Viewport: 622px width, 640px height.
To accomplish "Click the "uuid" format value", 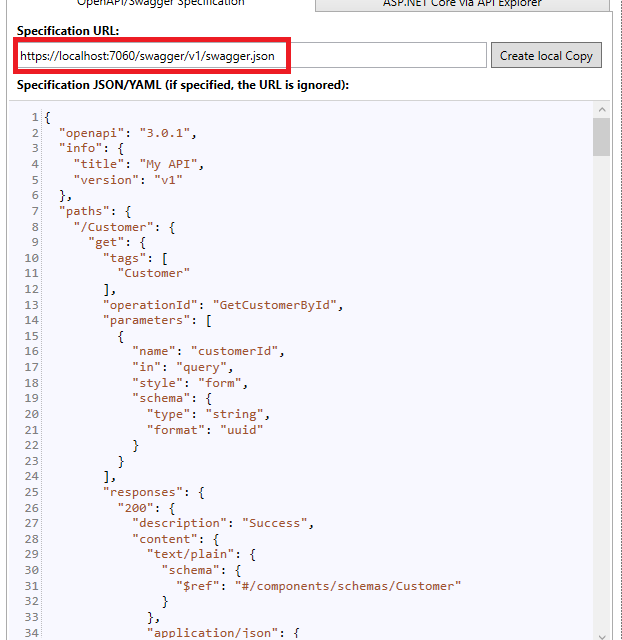I will click(x=244, y=429).
